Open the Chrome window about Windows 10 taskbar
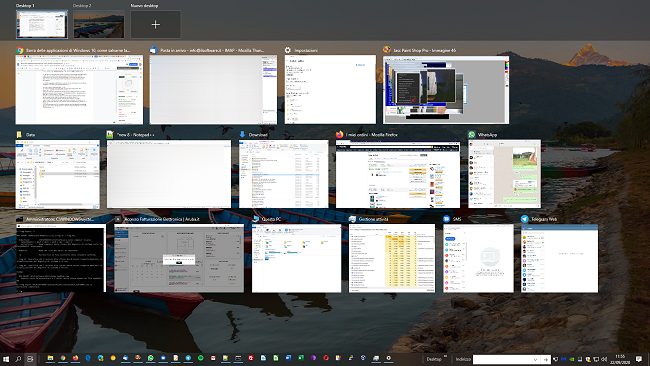This screenshot has width=650, height=366. pyautogui.click(x=79, y=90)
